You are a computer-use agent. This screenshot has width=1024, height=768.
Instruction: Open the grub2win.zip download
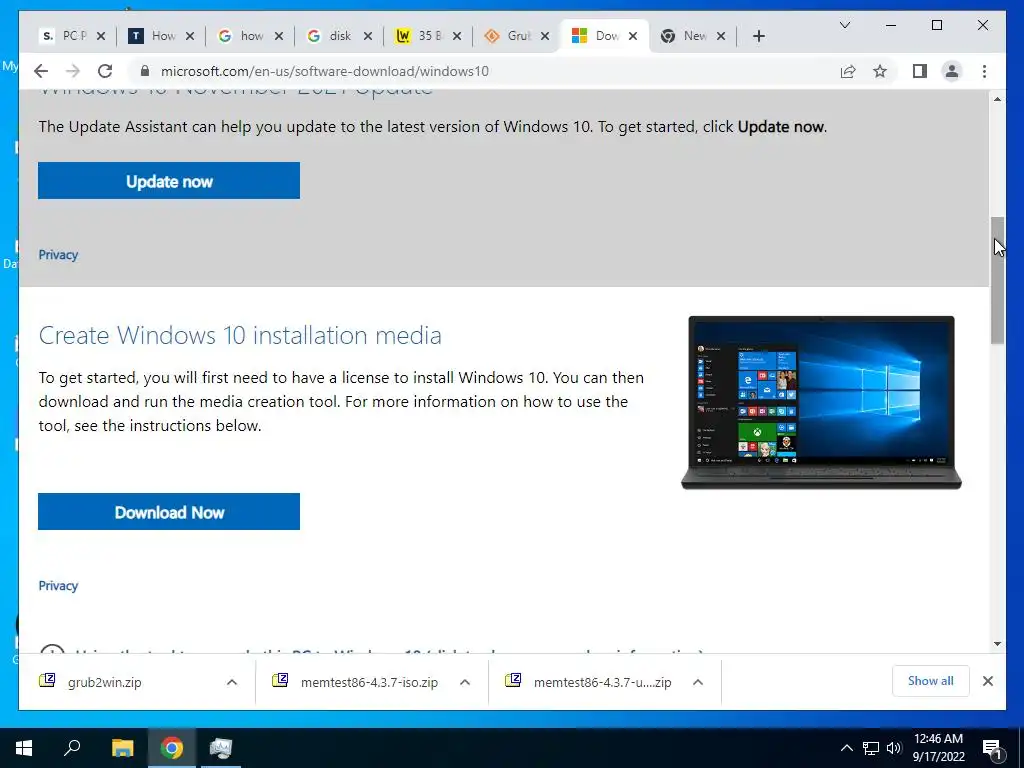(104, 682)
